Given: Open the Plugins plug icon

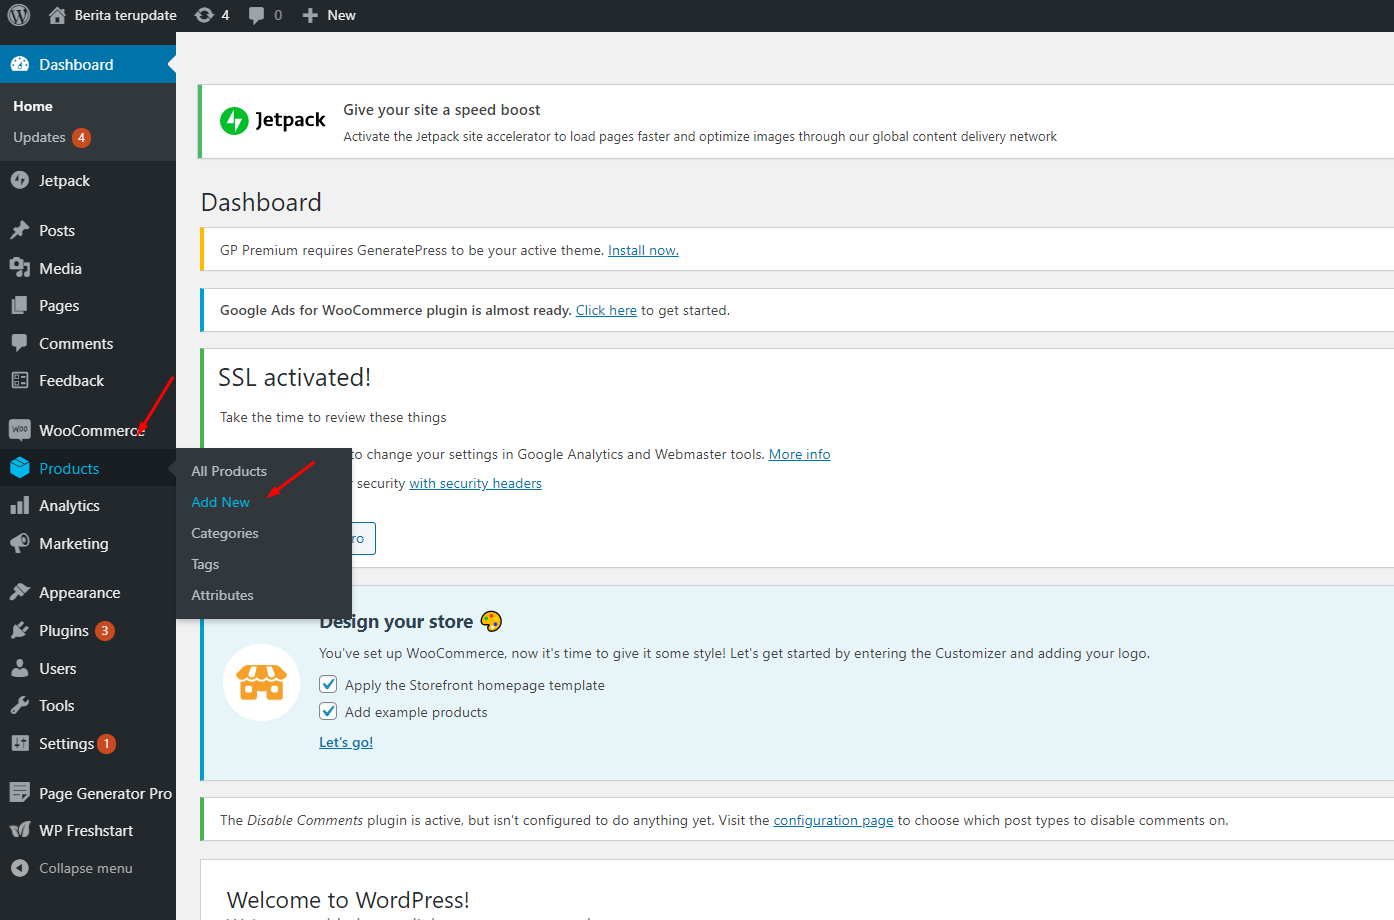Looking at the screenshot, I should click(x=20, y=631).
